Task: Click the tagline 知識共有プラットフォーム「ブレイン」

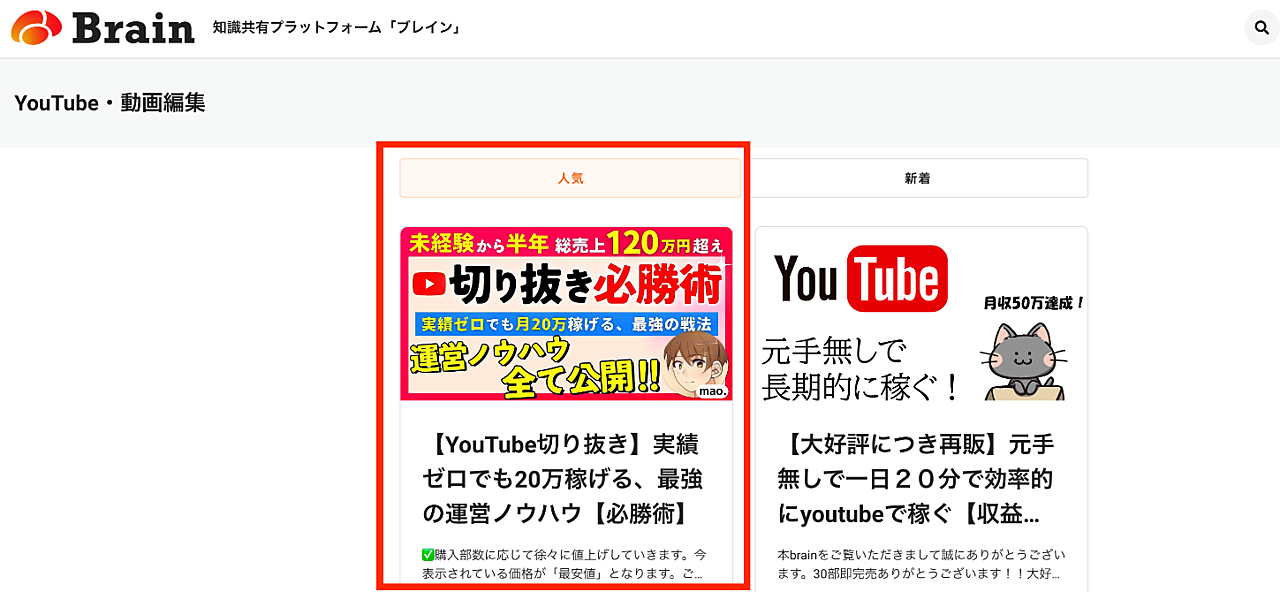Action: [337, 28]
